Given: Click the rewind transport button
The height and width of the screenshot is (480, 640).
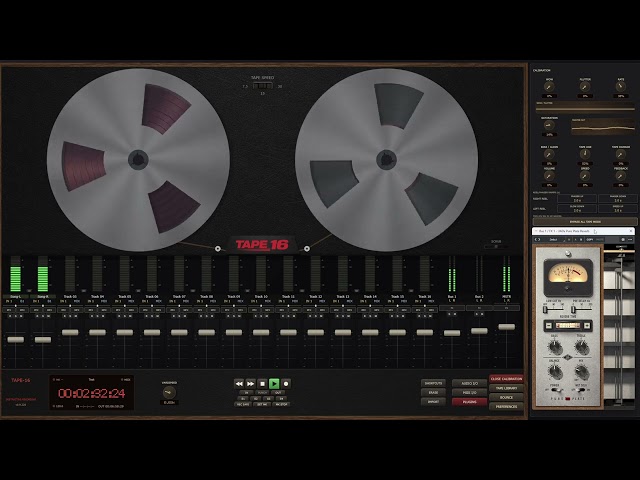Looking at the screenshot, I should point(239,384).
